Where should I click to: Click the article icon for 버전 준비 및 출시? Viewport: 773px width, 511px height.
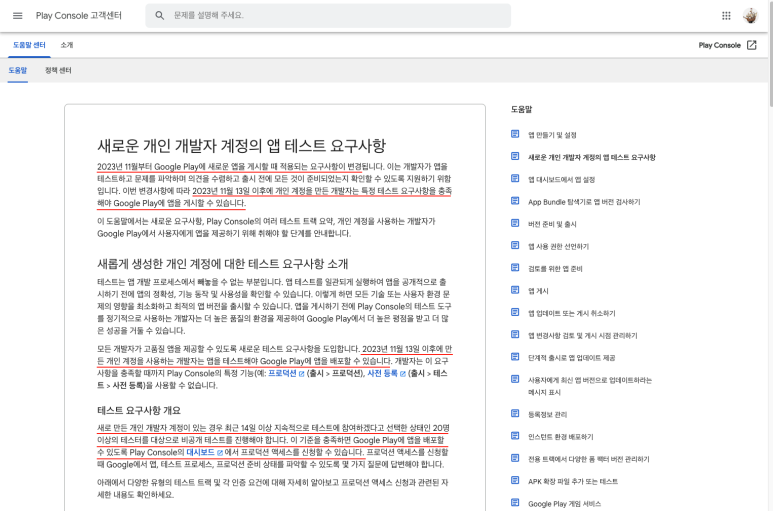(x=515, y=223)
